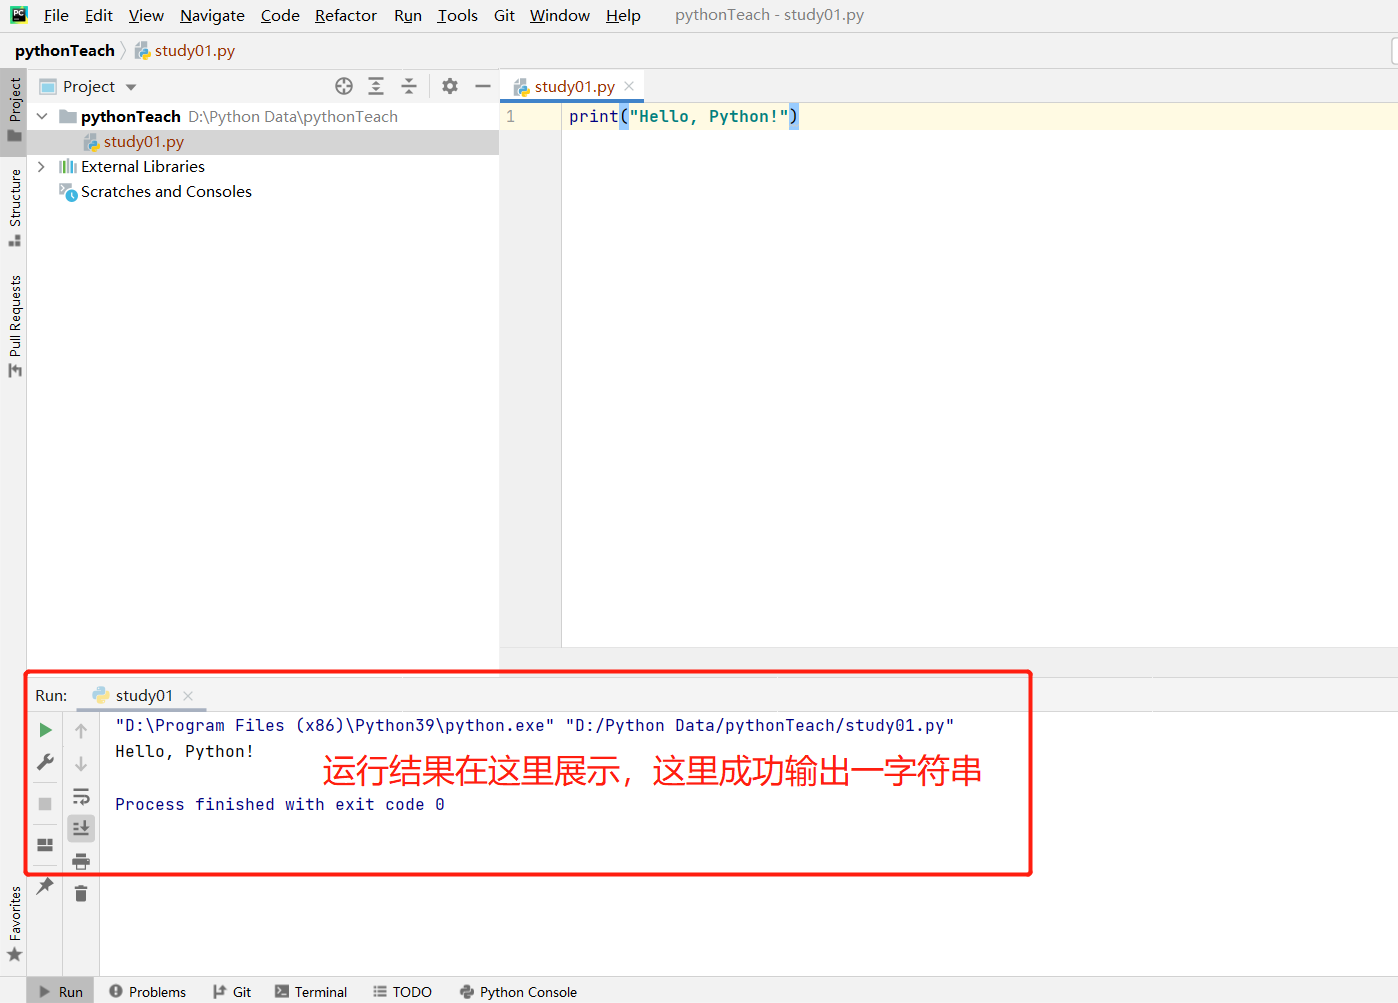Click the Locate/Select Opened File target icon
This screenshot has width=1398, height=1003.
[344, 86]
